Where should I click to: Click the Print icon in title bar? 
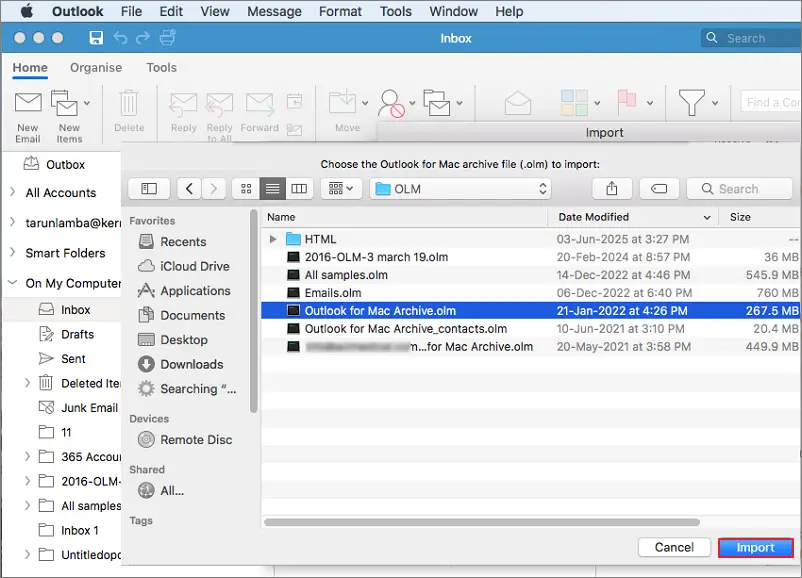click(x=168, y=38)
